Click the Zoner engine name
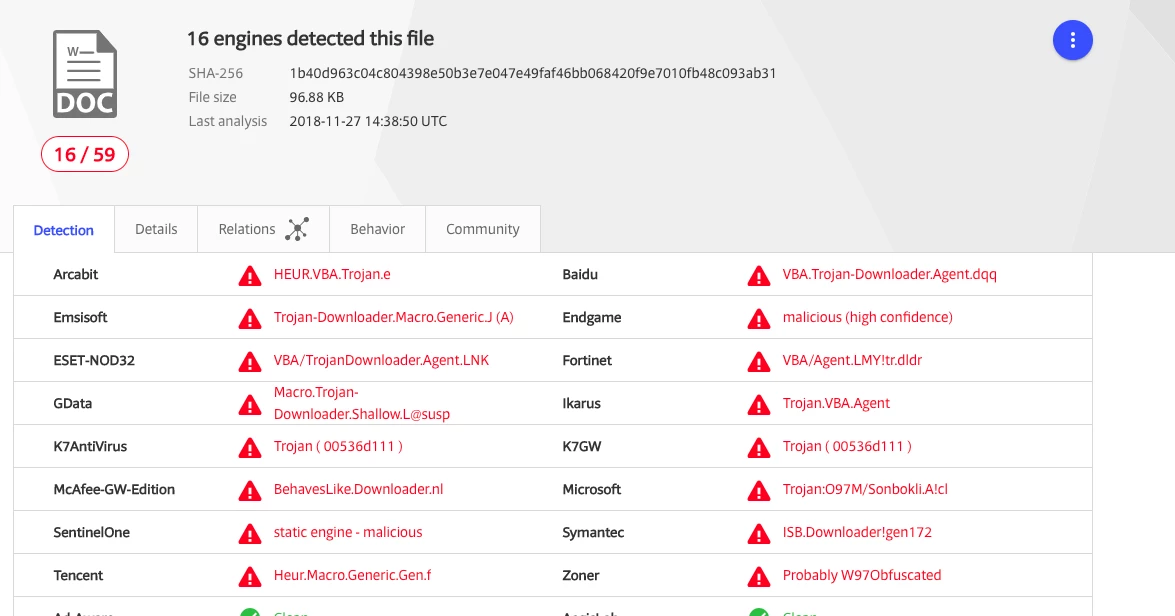1175x616 pixels. pos(581,576)
